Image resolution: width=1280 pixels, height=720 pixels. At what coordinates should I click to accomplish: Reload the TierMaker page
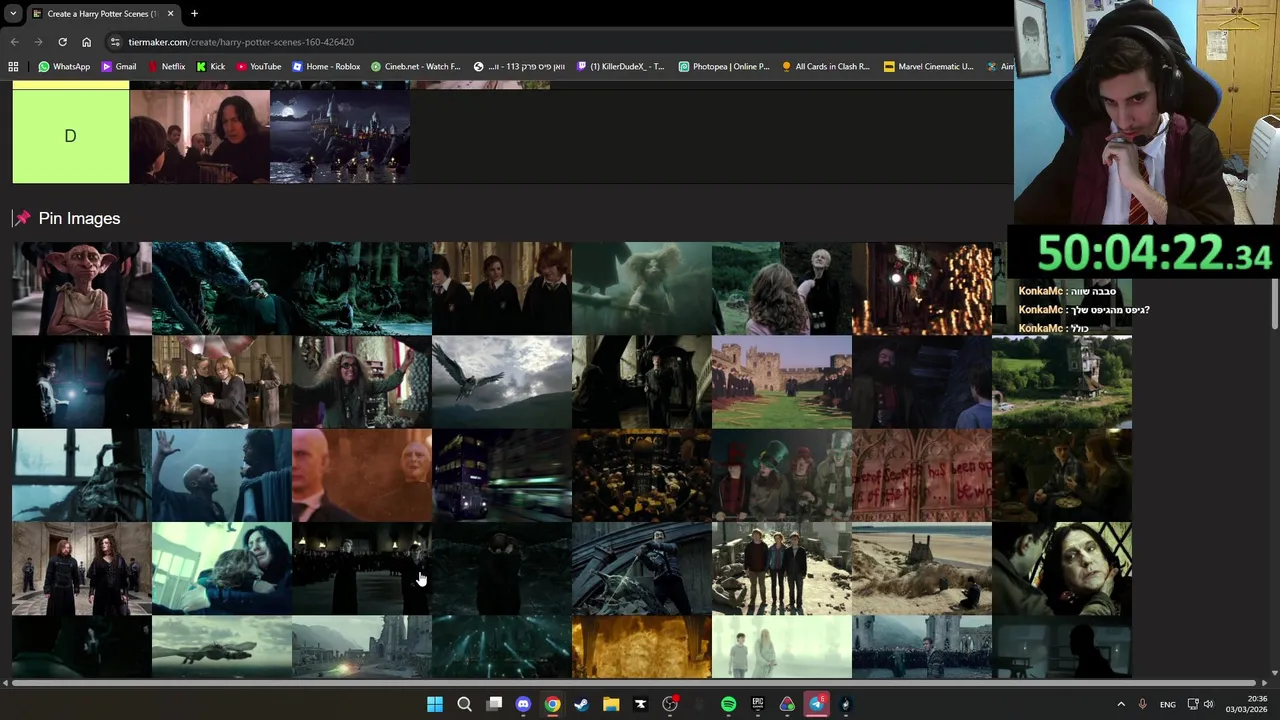62,42
